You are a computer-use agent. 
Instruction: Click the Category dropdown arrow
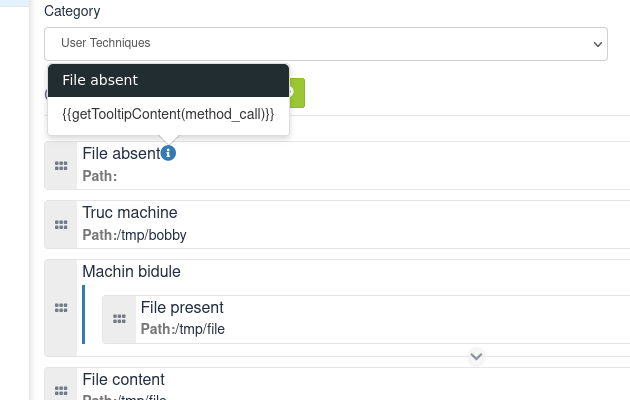tap(598, 44)
